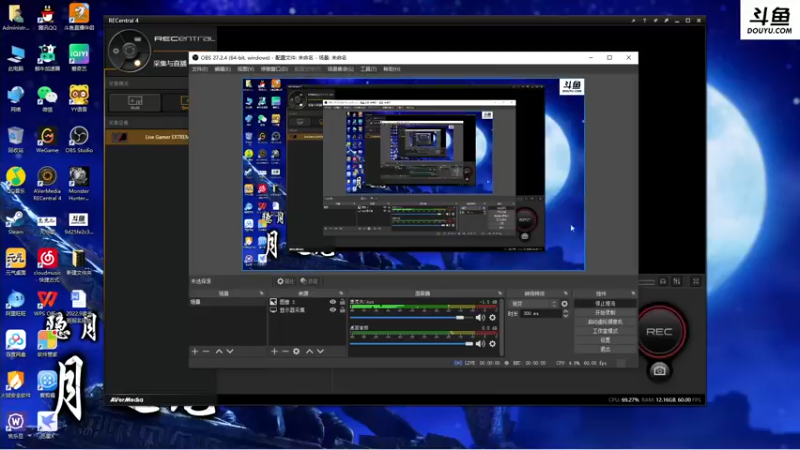Add a scene with the 场景 panel plus icon
This screenshot has height=450, width=800.
[194, 351]
